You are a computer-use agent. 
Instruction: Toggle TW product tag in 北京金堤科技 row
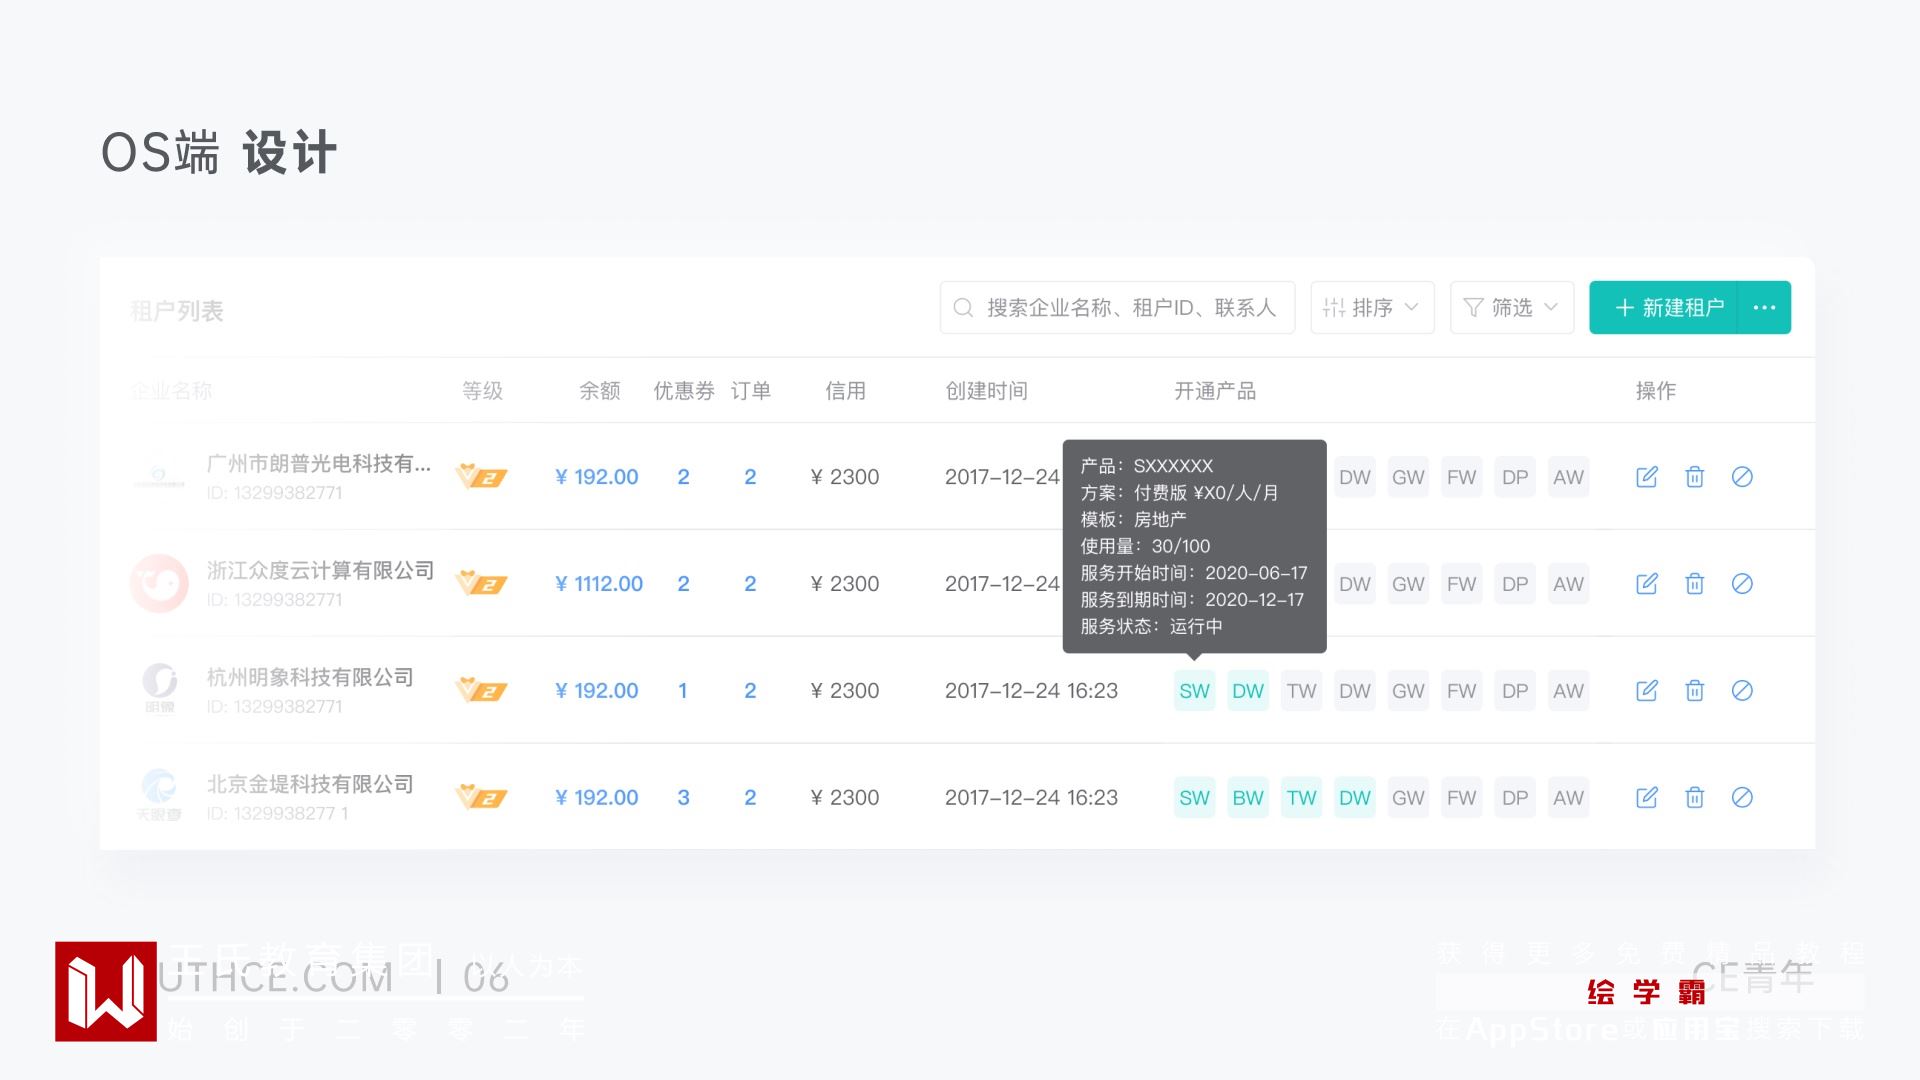click(x=1301, y=798)
